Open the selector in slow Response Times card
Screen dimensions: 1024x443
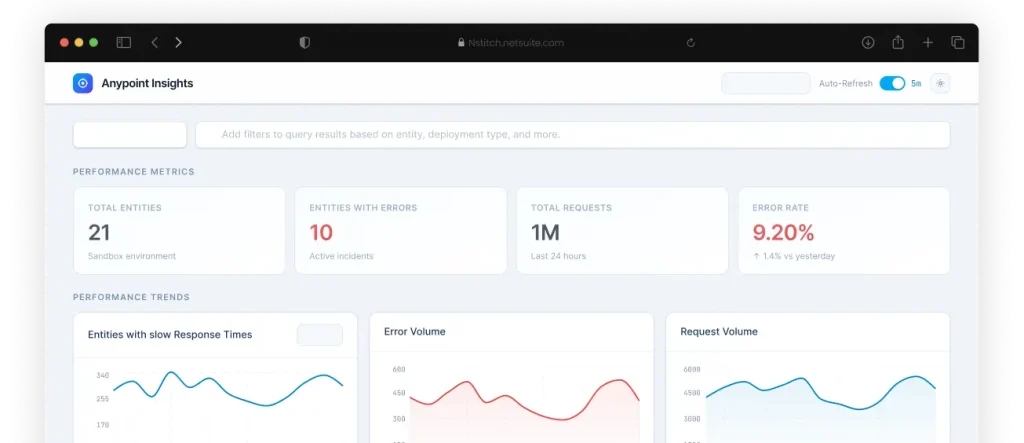click(320, 335)
